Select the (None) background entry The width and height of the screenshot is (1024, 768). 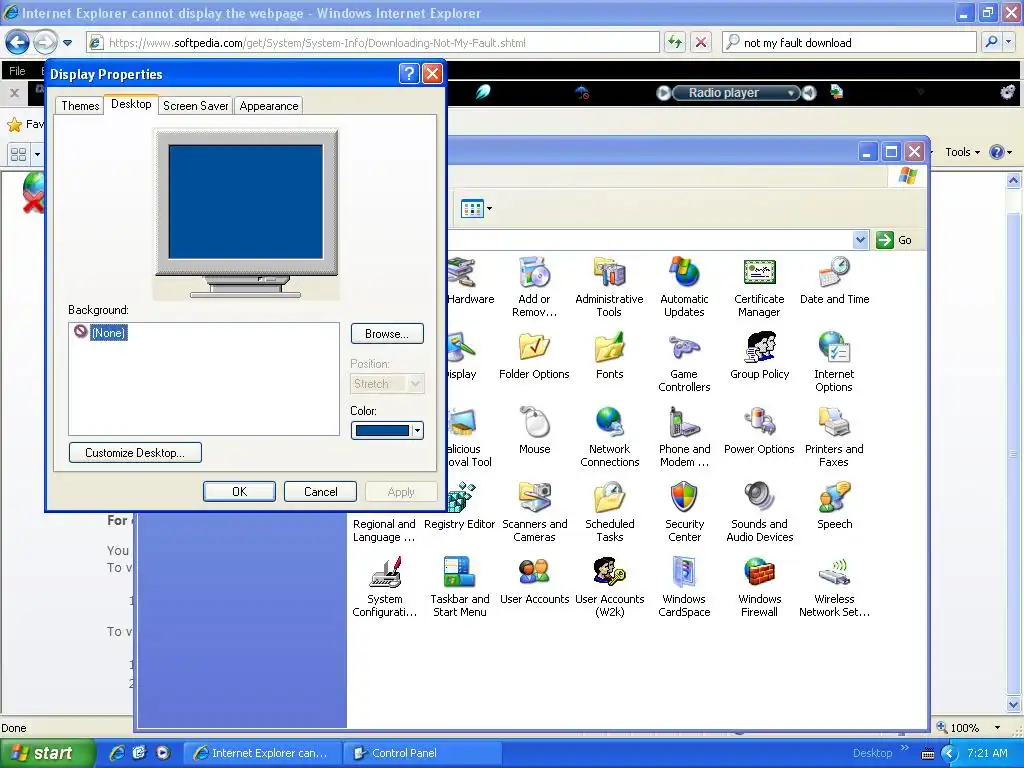tap(108, 332)
